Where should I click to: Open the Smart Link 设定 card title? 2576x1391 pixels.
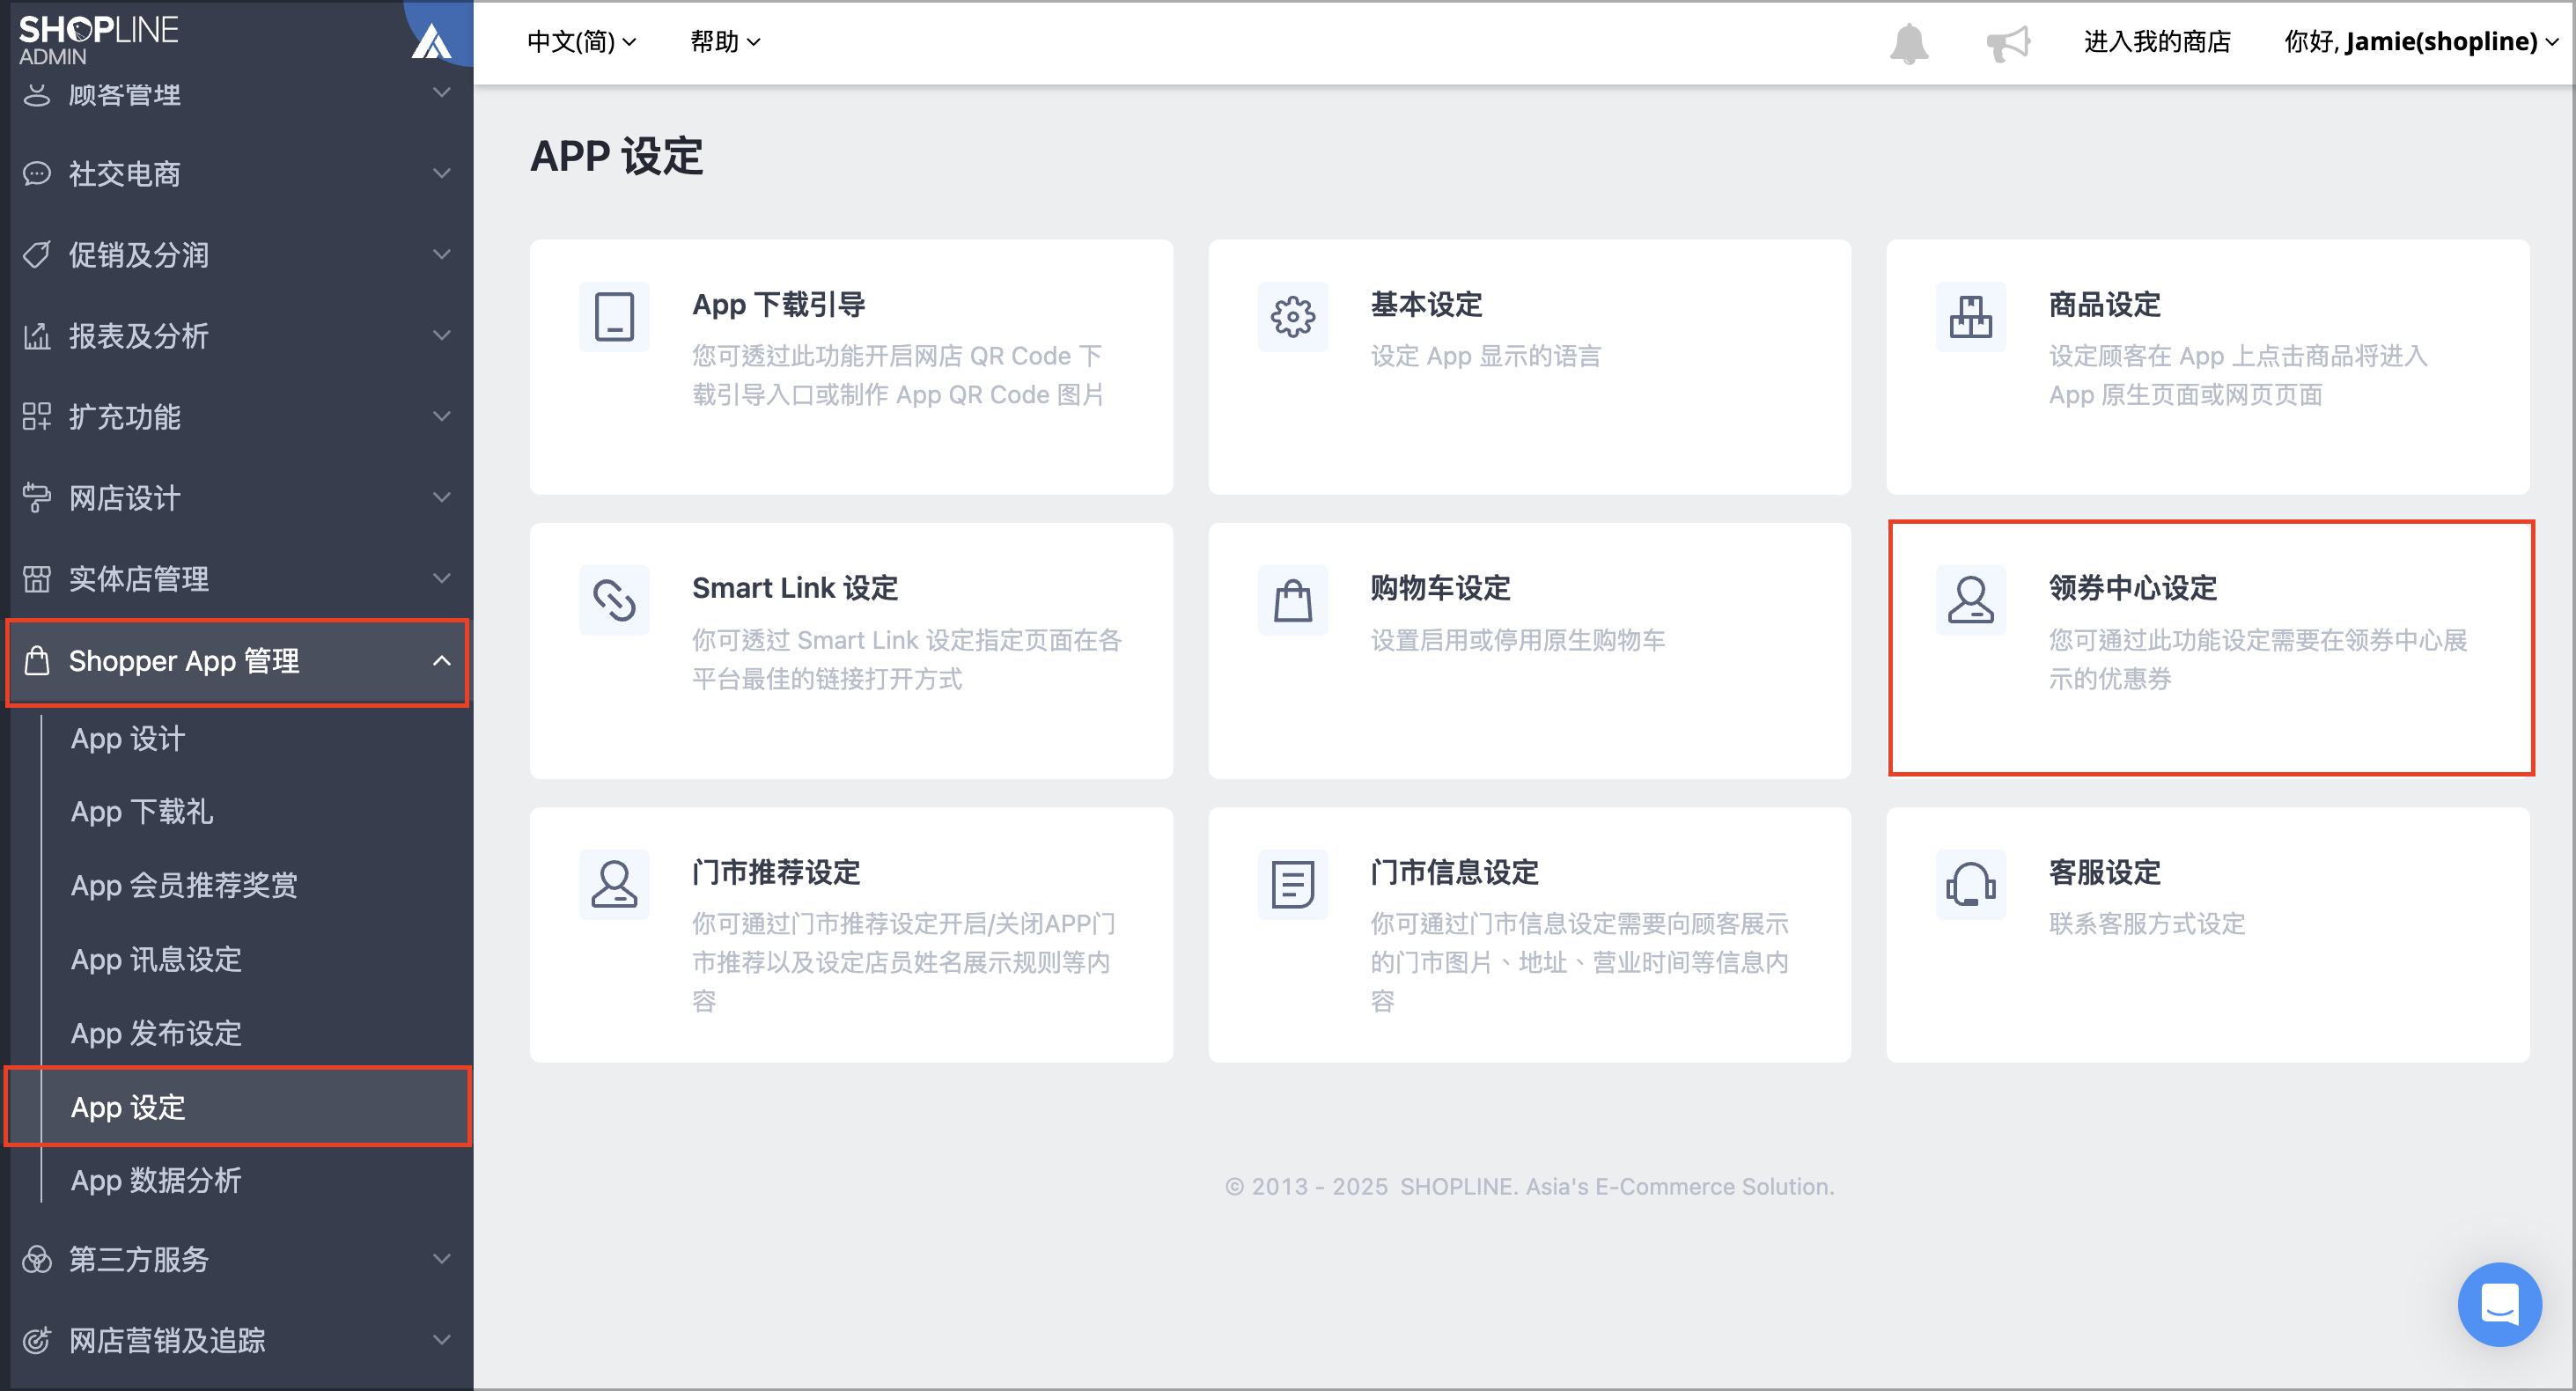point(795,589)
